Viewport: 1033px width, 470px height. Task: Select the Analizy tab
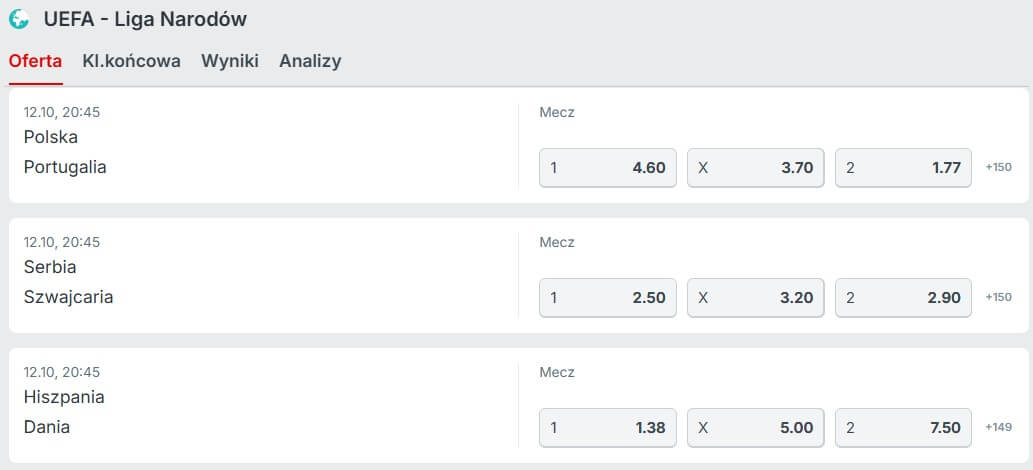point(310,61)
